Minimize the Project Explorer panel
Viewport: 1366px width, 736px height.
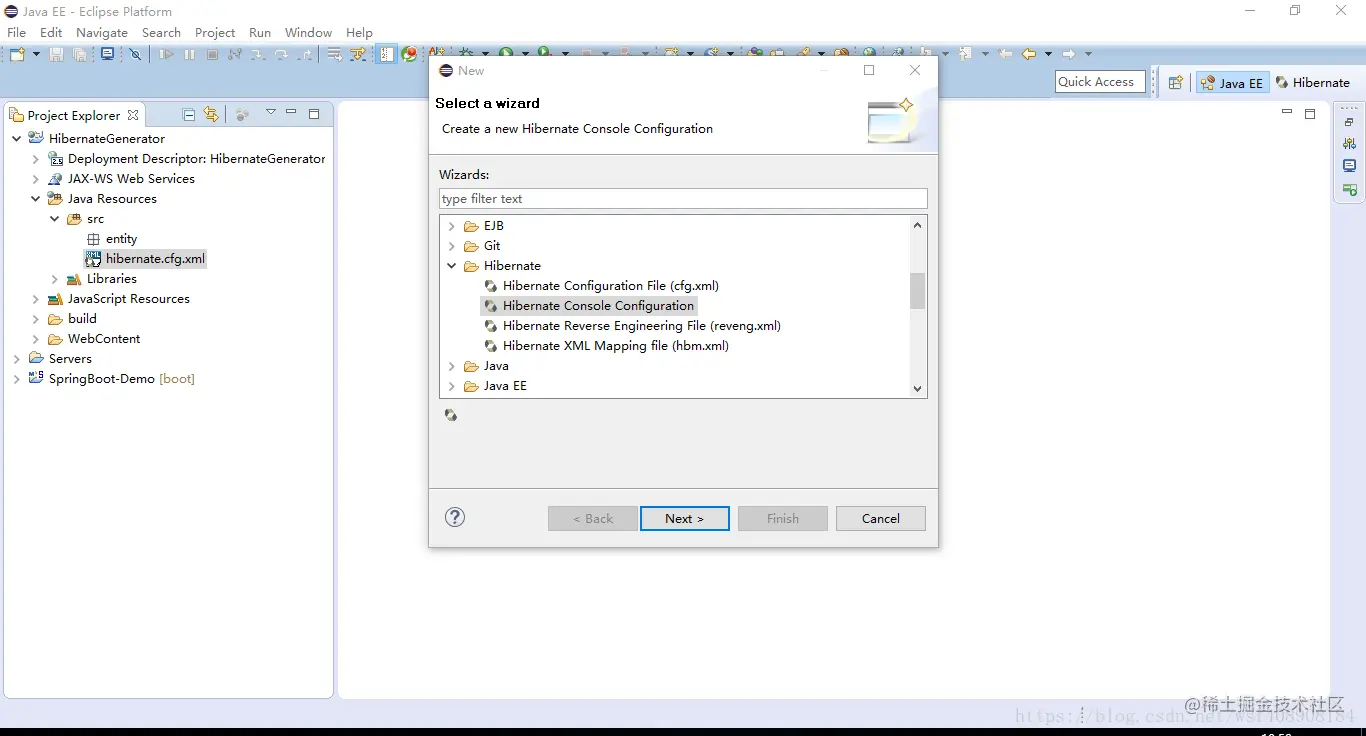(291, 113)
